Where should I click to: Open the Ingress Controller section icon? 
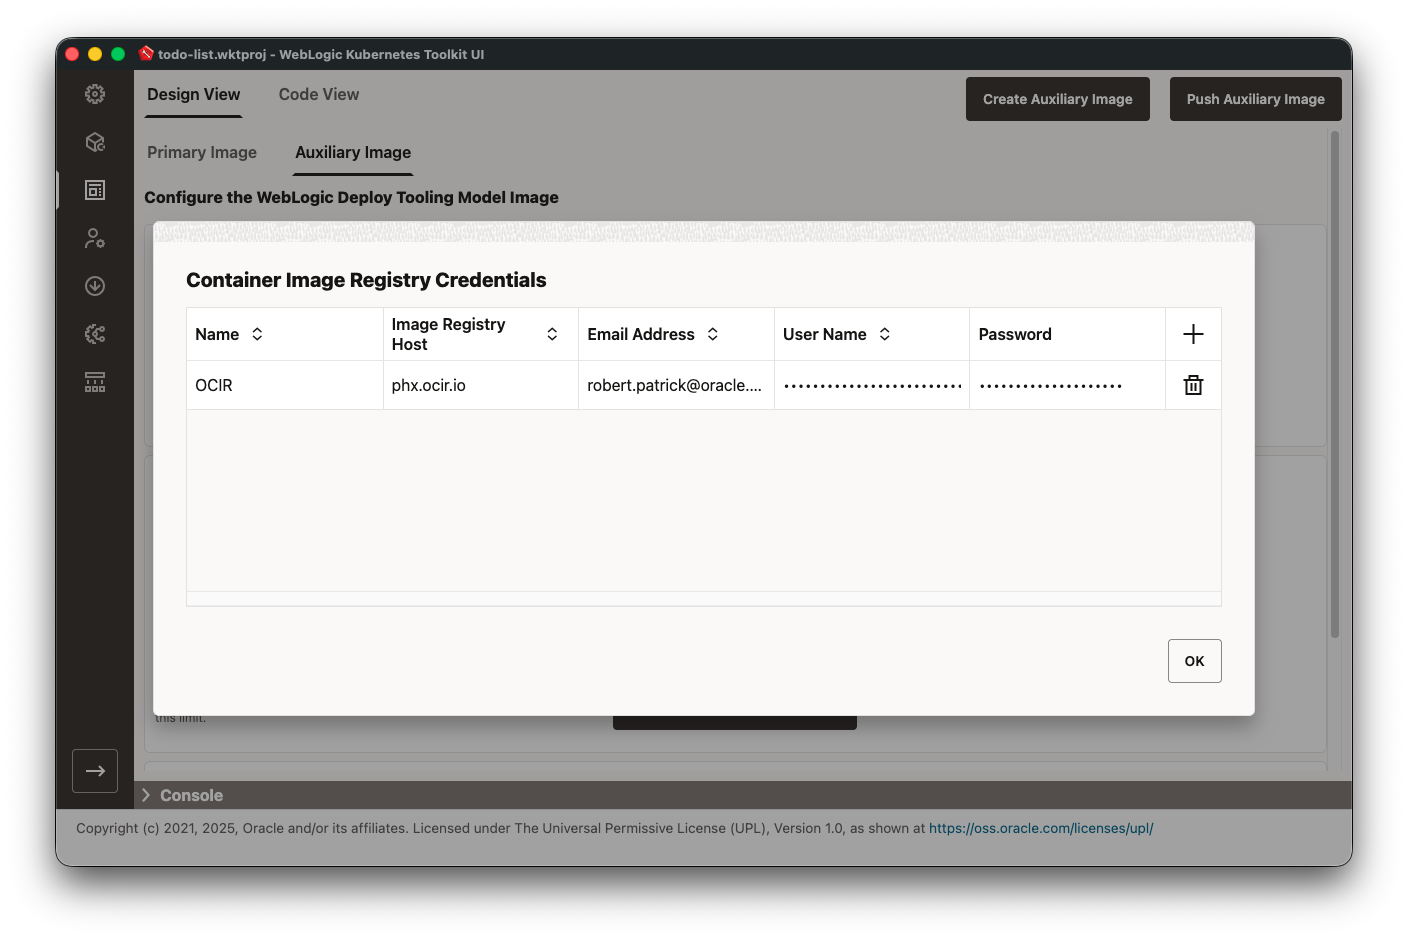pos(94,382)
